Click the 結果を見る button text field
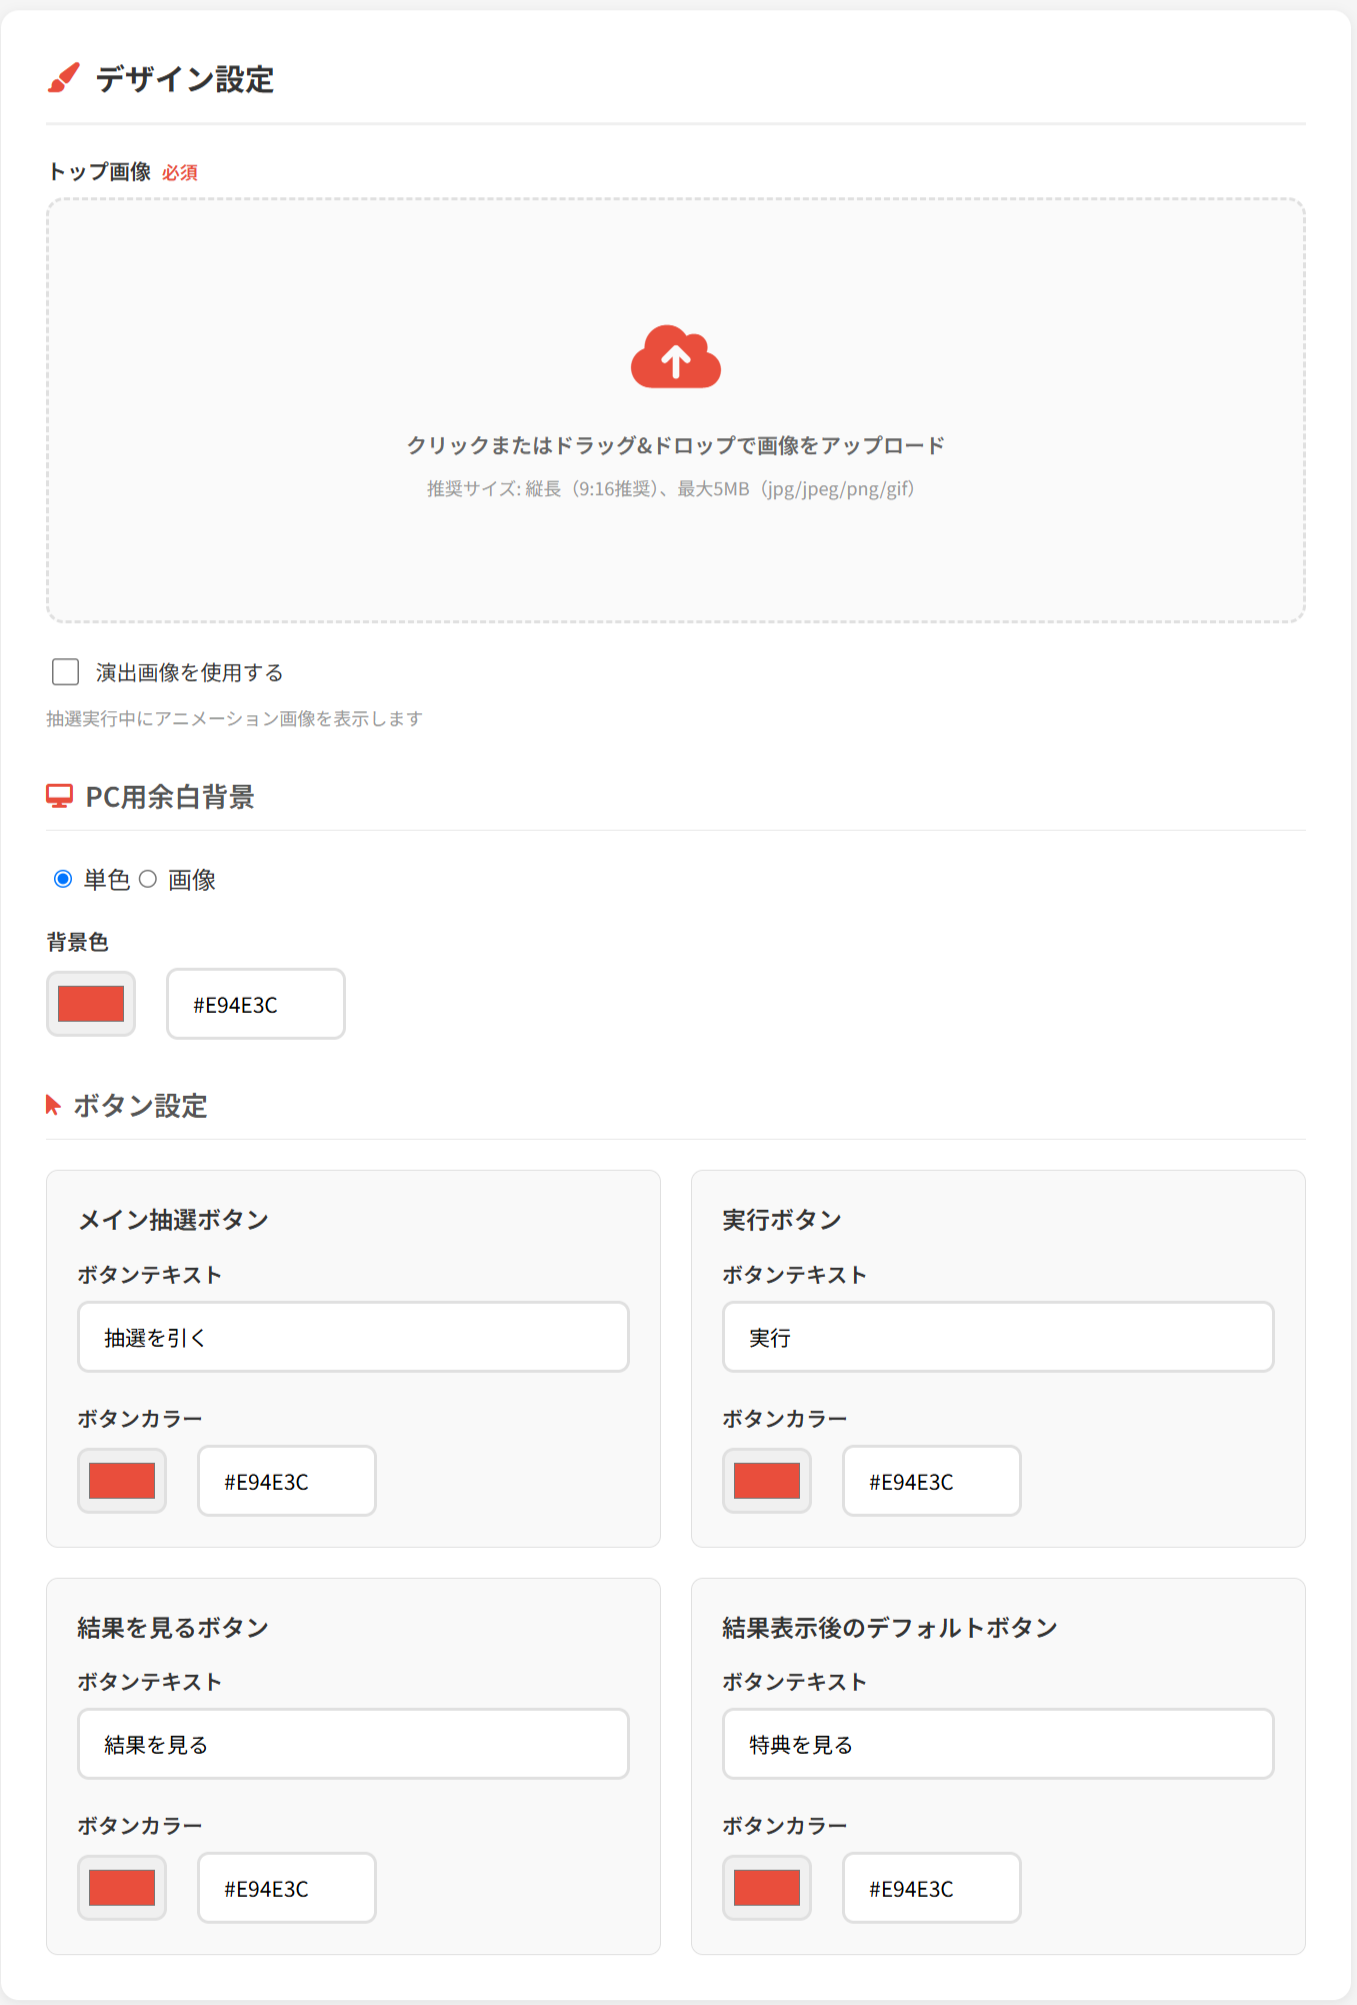1357x2005 pixels. pyautogui.click(x=353, y=1744)
